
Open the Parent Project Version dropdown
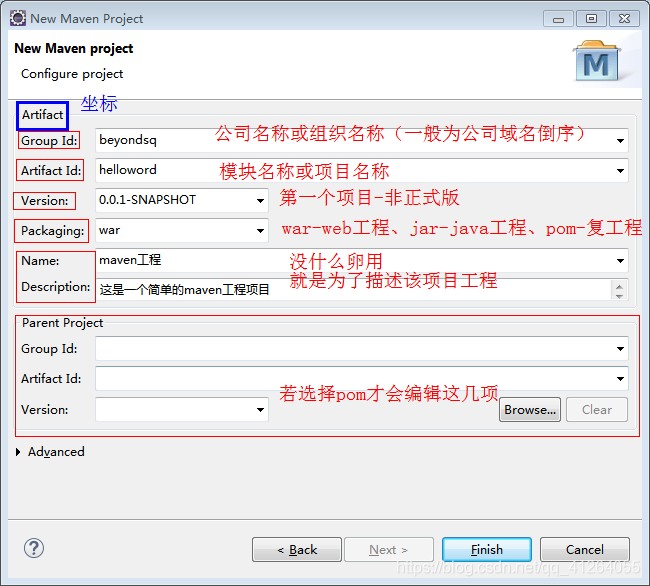click(x=260, y=409)
